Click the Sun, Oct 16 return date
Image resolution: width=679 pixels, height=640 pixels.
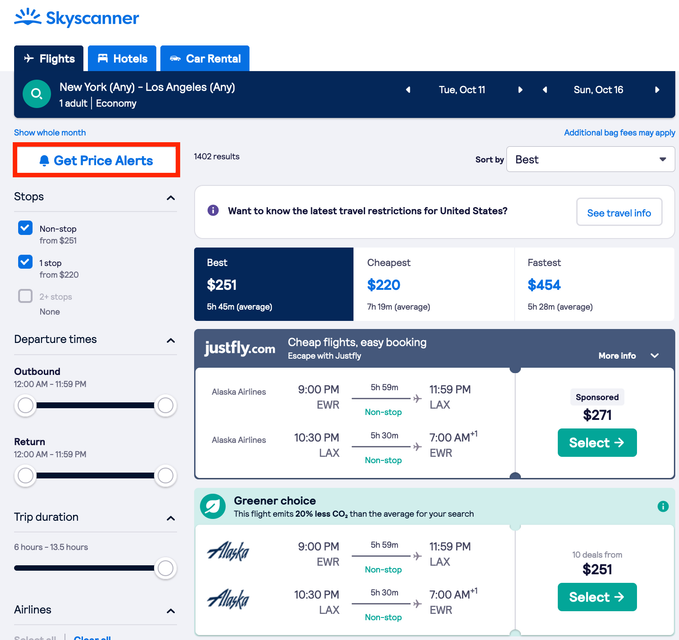pyautogui.click(x=598, y=90)
